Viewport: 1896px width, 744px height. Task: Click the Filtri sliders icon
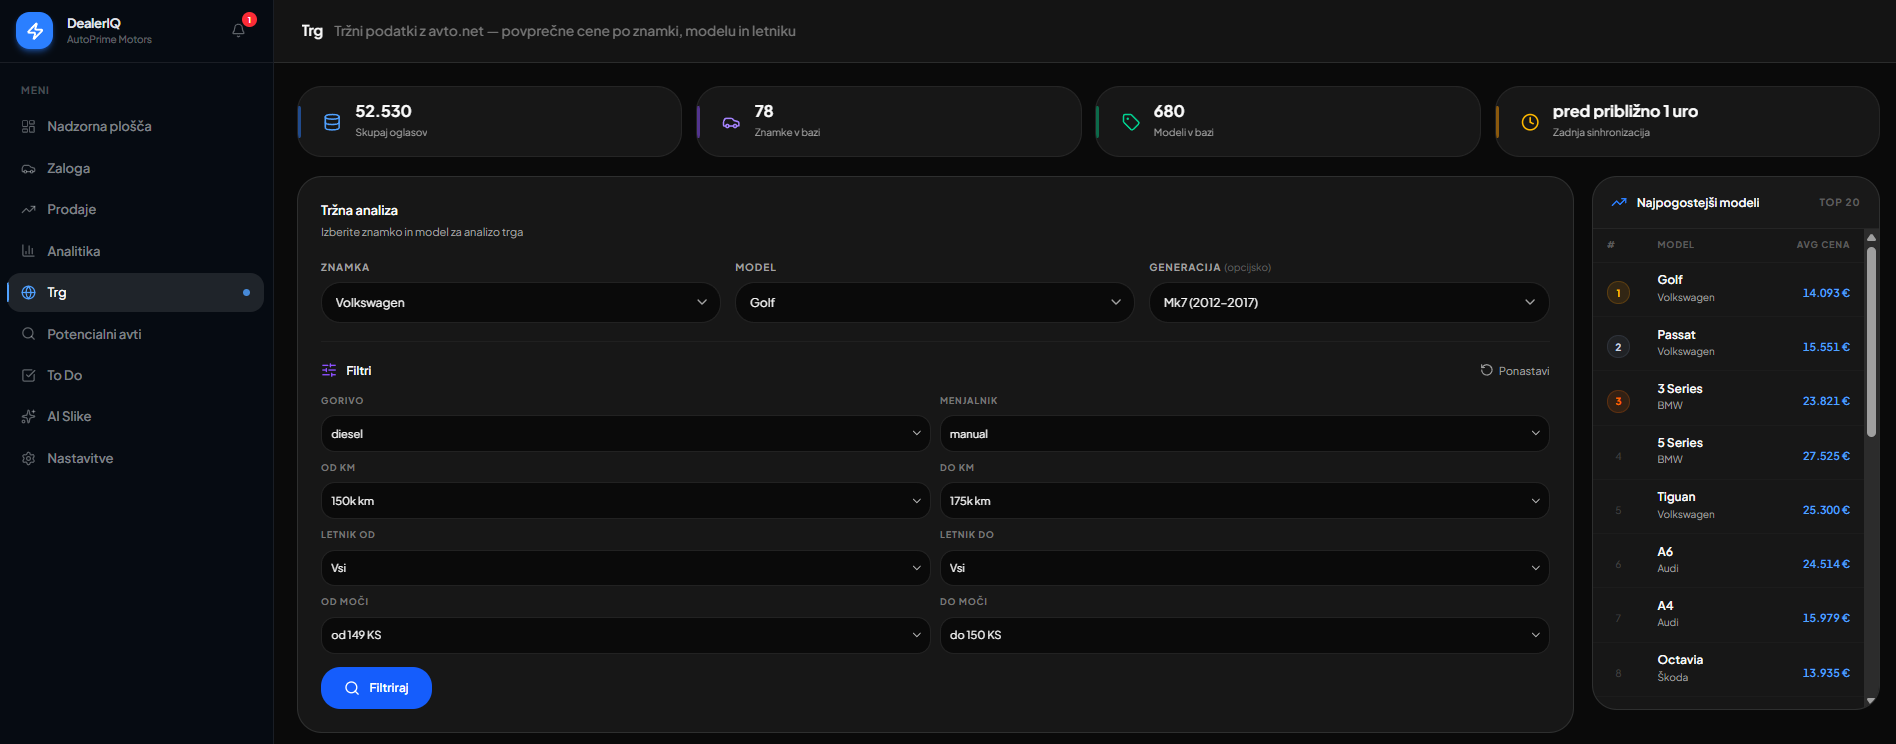[x=329, y=370]
